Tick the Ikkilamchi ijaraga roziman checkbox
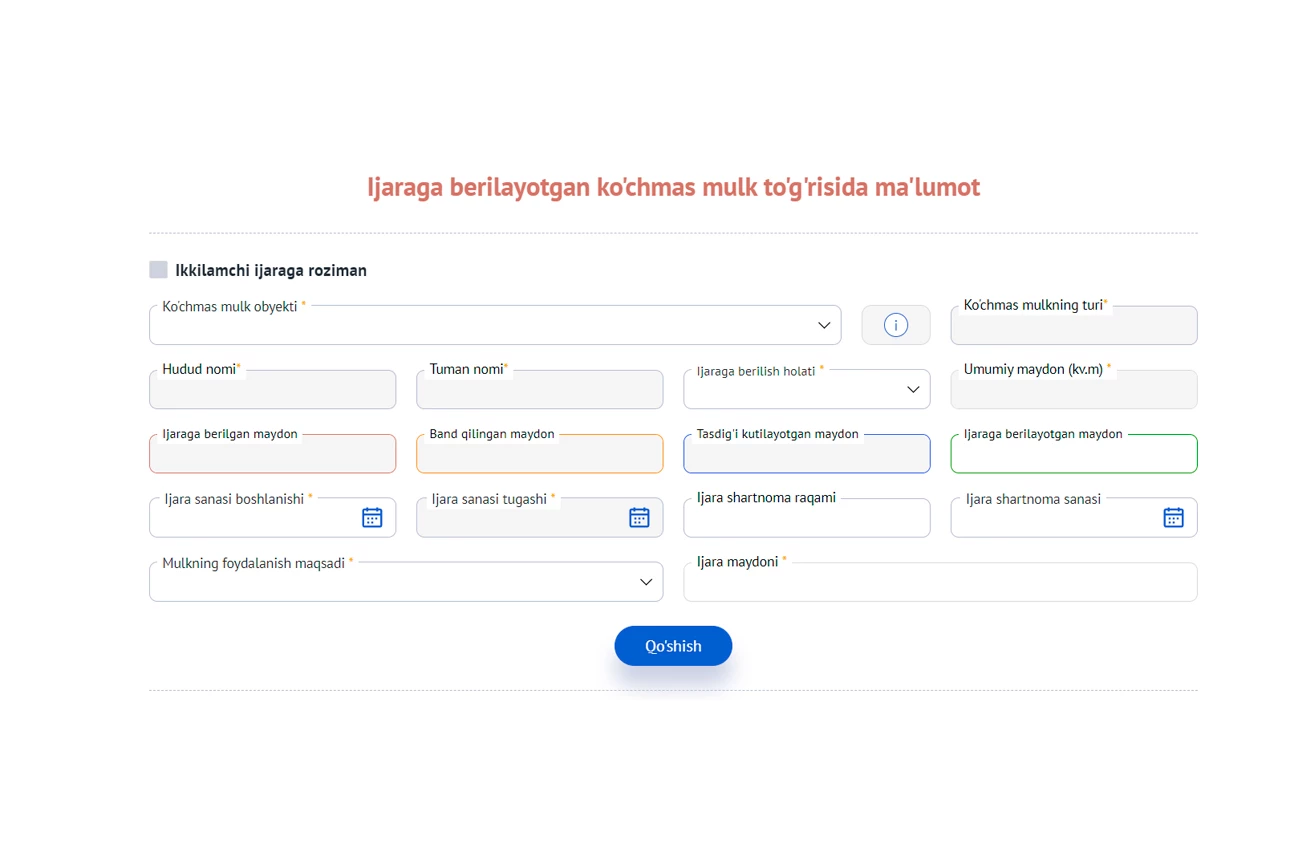Image resolution: width=1300 pixels, height=867 pixels. (x=158, y=270)
